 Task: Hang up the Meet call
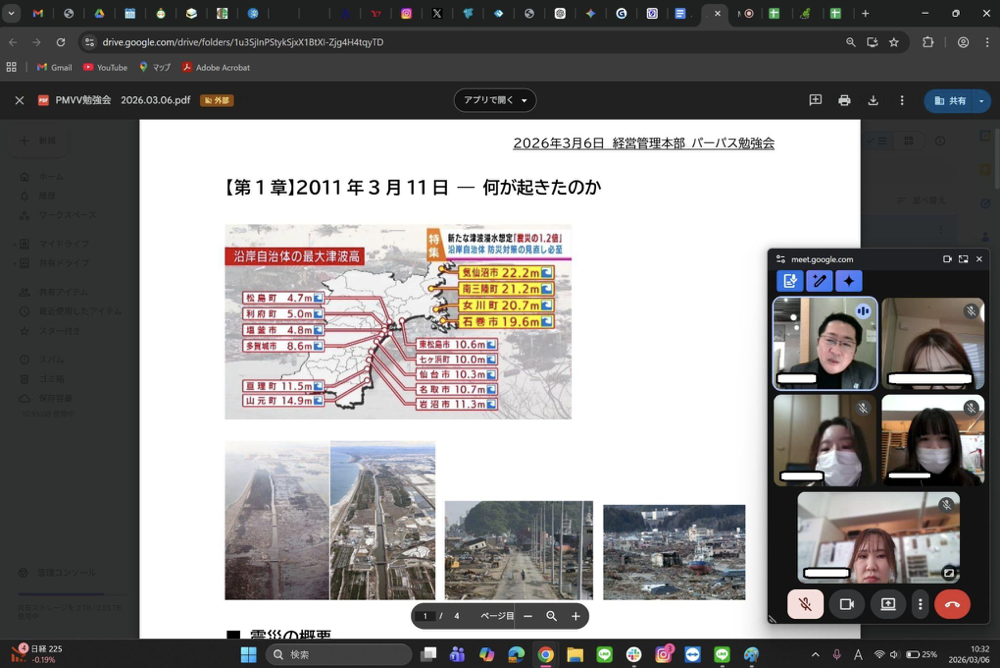tap(952, 604)
